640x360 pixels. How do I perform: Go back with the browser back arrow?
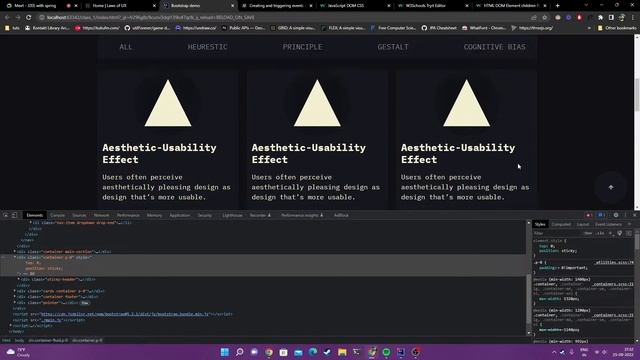click(x=7, y=18)
